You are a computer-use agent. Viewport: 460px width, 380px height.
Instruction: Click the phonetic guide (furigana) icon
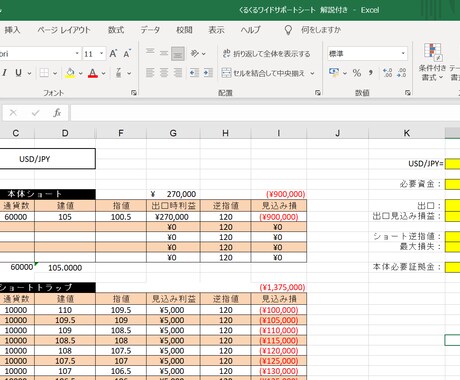pyautogui.click(x=119, y=73)
